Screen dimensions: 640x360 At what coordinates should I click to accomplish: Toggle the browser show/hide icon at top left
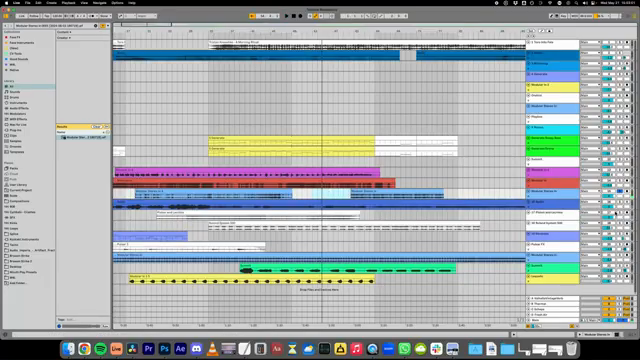[6, 16]
